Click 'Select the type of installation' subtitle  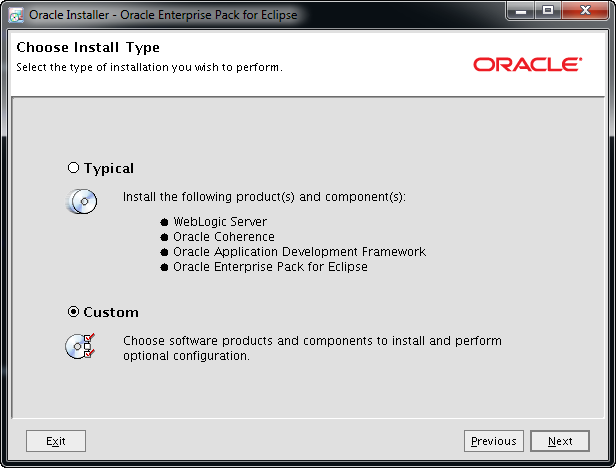149,67
